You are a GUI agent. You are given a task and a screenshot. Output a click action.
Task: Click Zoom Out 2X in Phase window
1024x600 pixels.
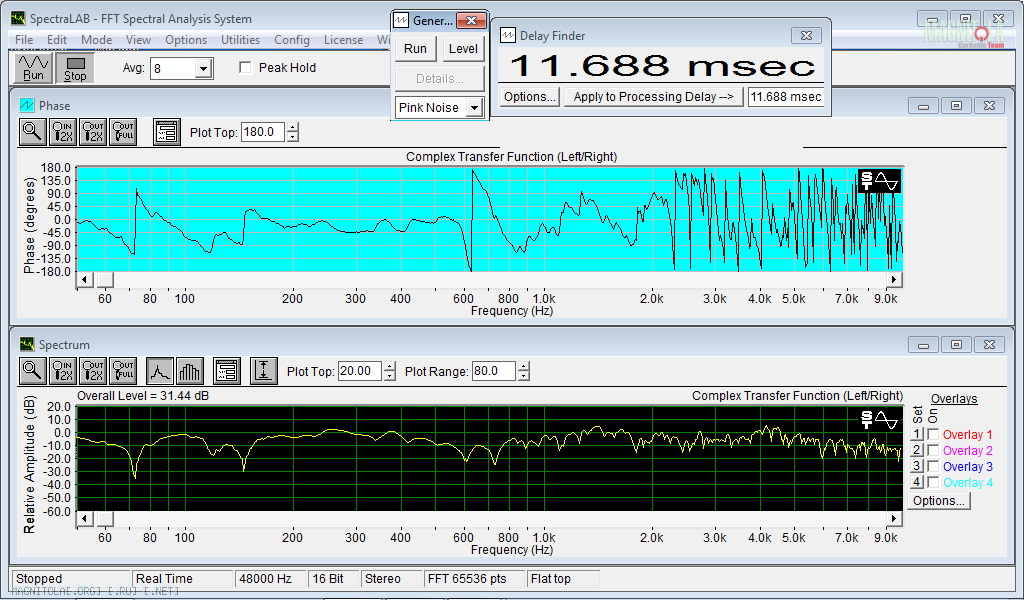(93, 132)
